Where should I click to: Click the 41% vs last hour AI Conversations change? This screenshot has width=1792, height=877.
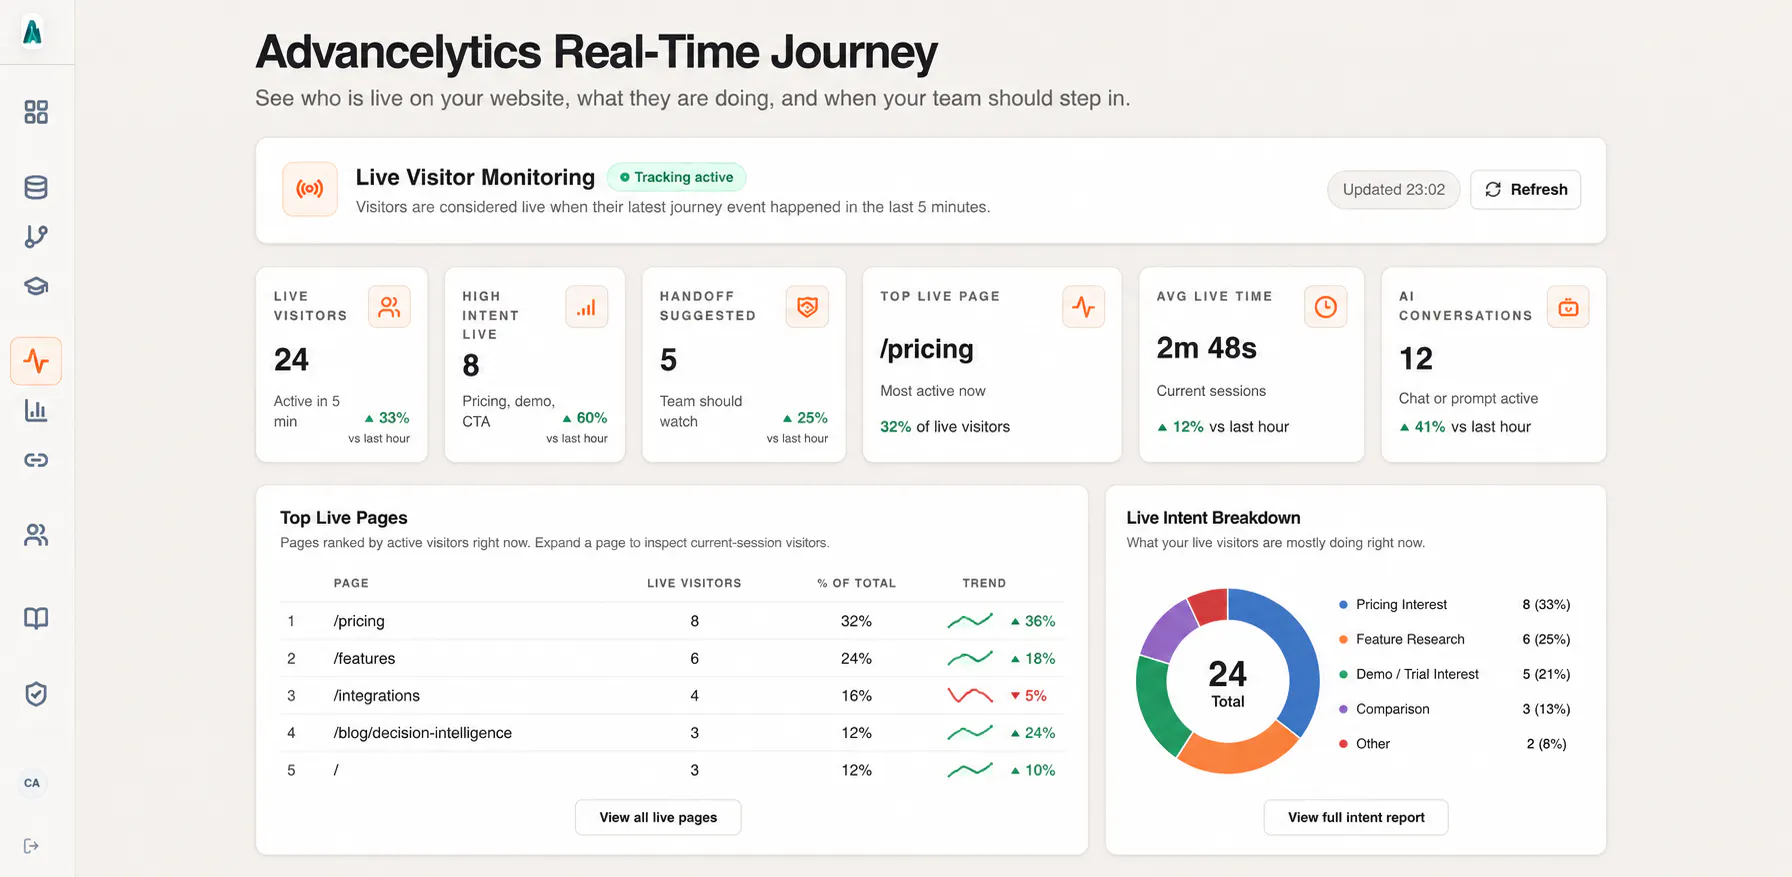click(x=1465, y=427)
